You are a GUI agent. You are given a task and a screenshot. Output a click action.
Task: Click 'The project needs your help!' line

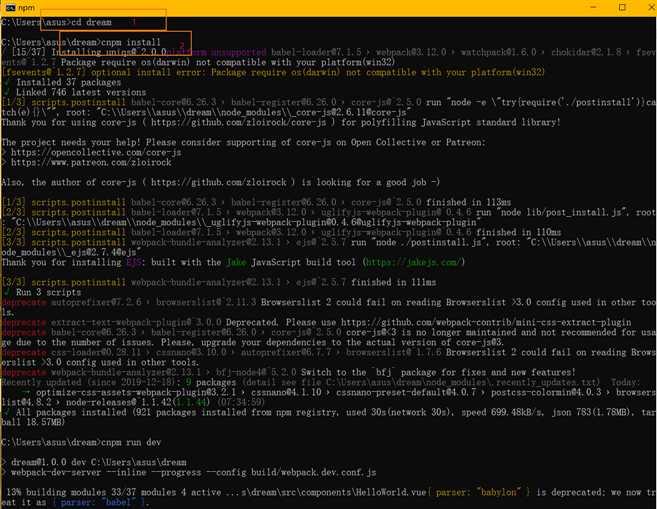[x=243, y=142]
